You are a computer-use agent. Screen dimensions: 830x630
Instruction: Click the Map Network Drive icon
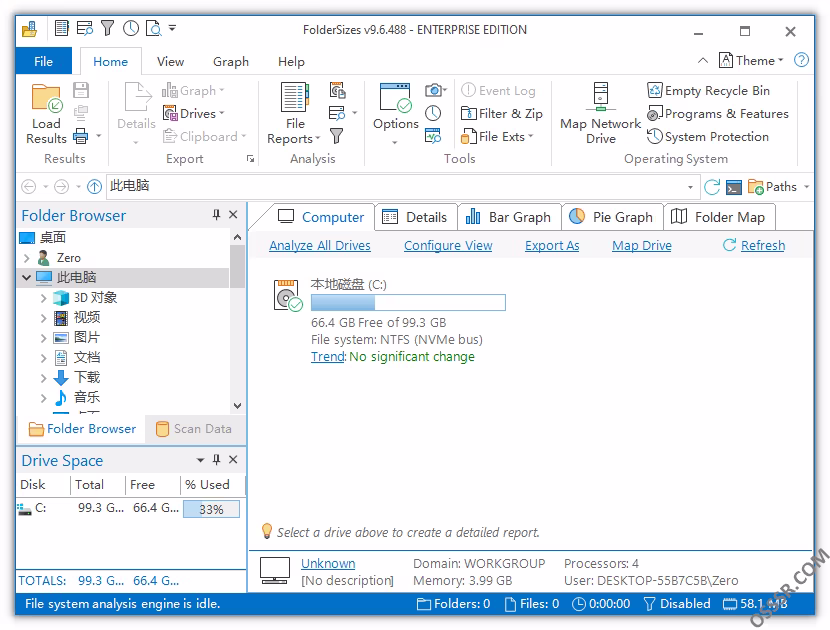click(x=601, y=96)
